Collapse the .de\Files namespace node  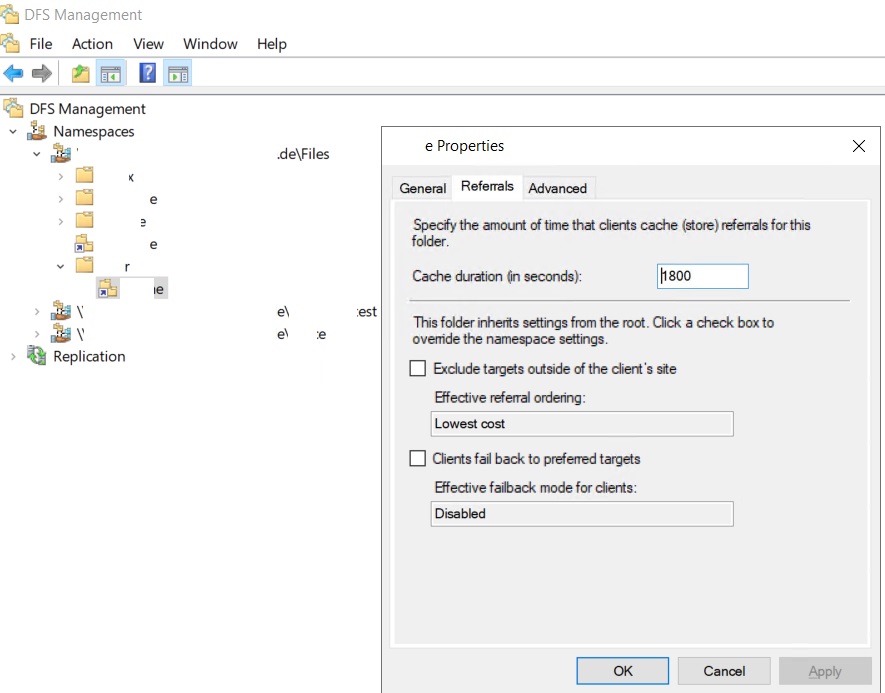pos(37,153)
